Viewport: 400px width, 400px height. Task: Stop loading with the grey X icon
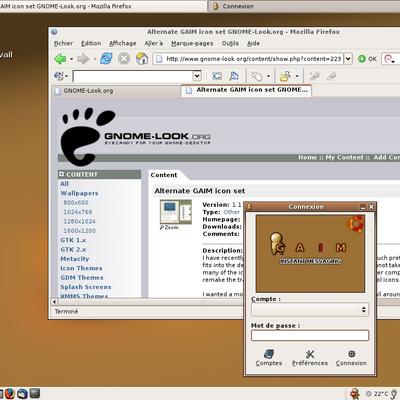pyautogui.click(x=124, y=59)
